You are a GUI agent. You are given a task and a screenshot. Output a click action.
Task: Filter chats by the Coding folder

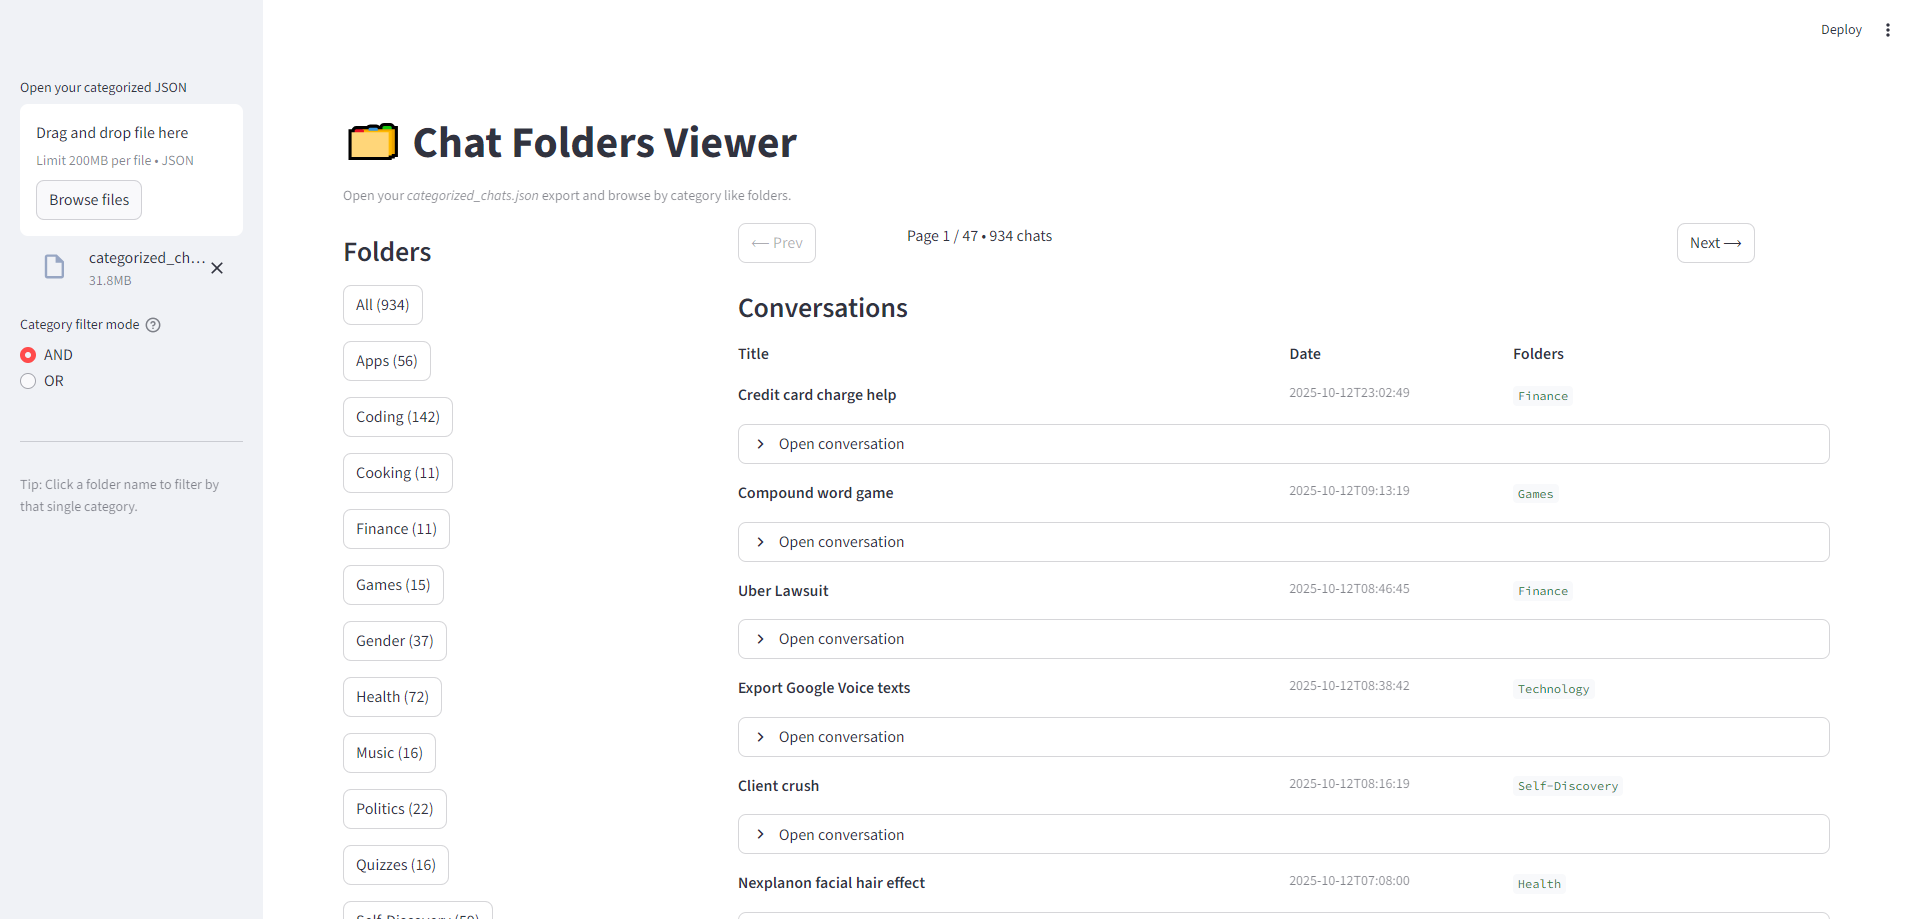pyautogui.click(x=397, y=416)
